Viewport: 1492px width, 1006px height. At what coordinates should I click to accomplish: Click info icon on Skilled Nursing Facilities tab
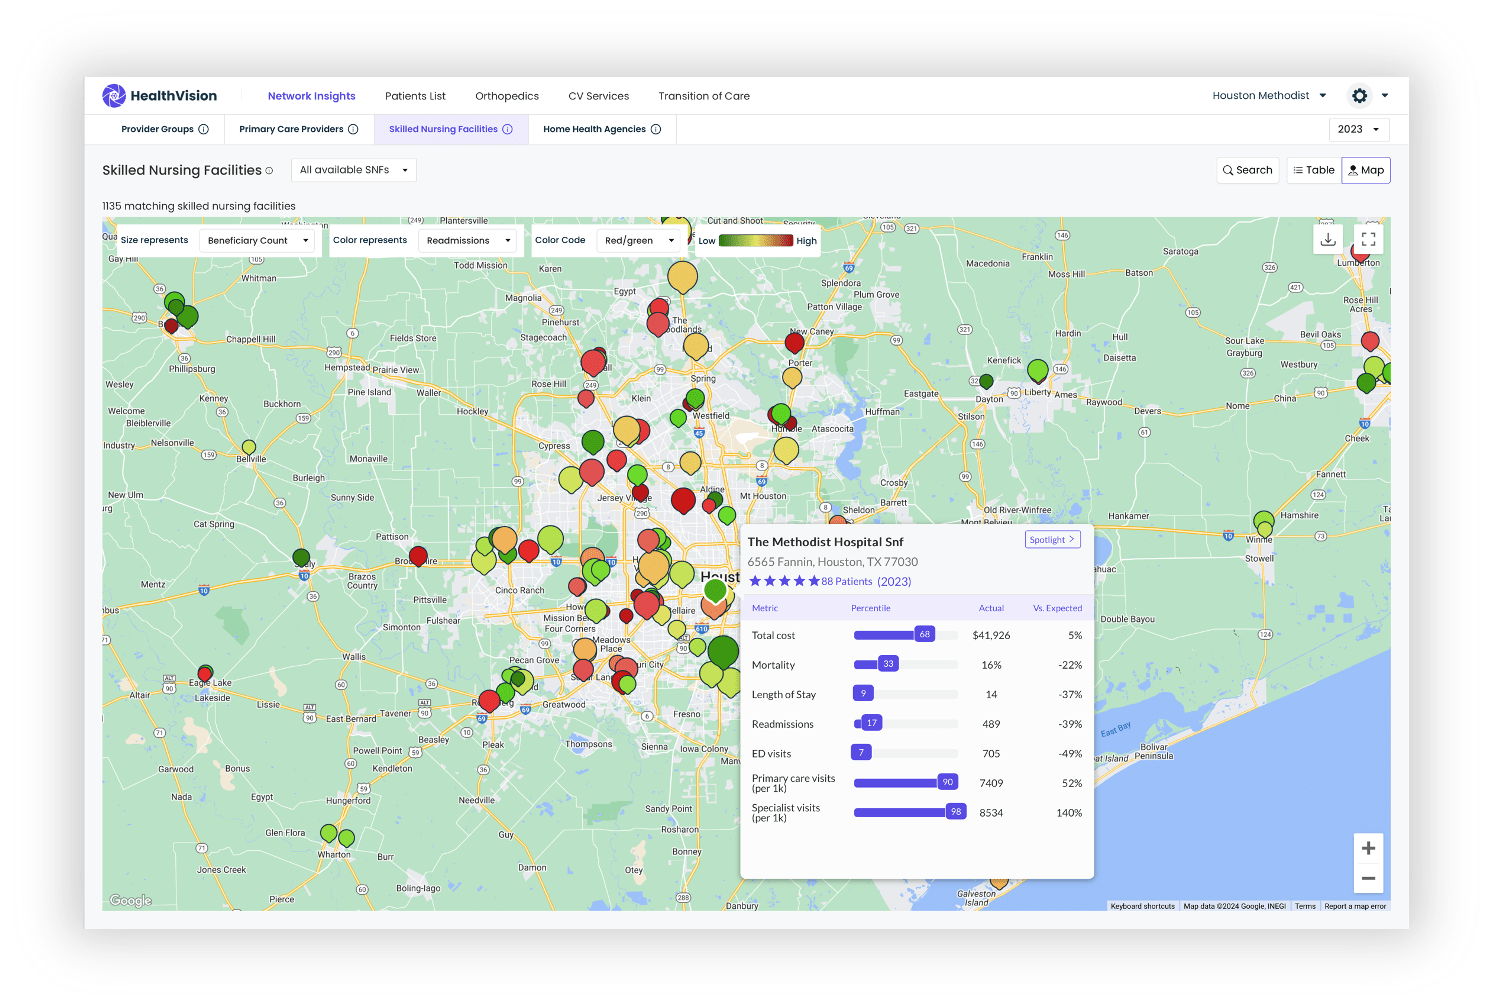pos(507,129)
